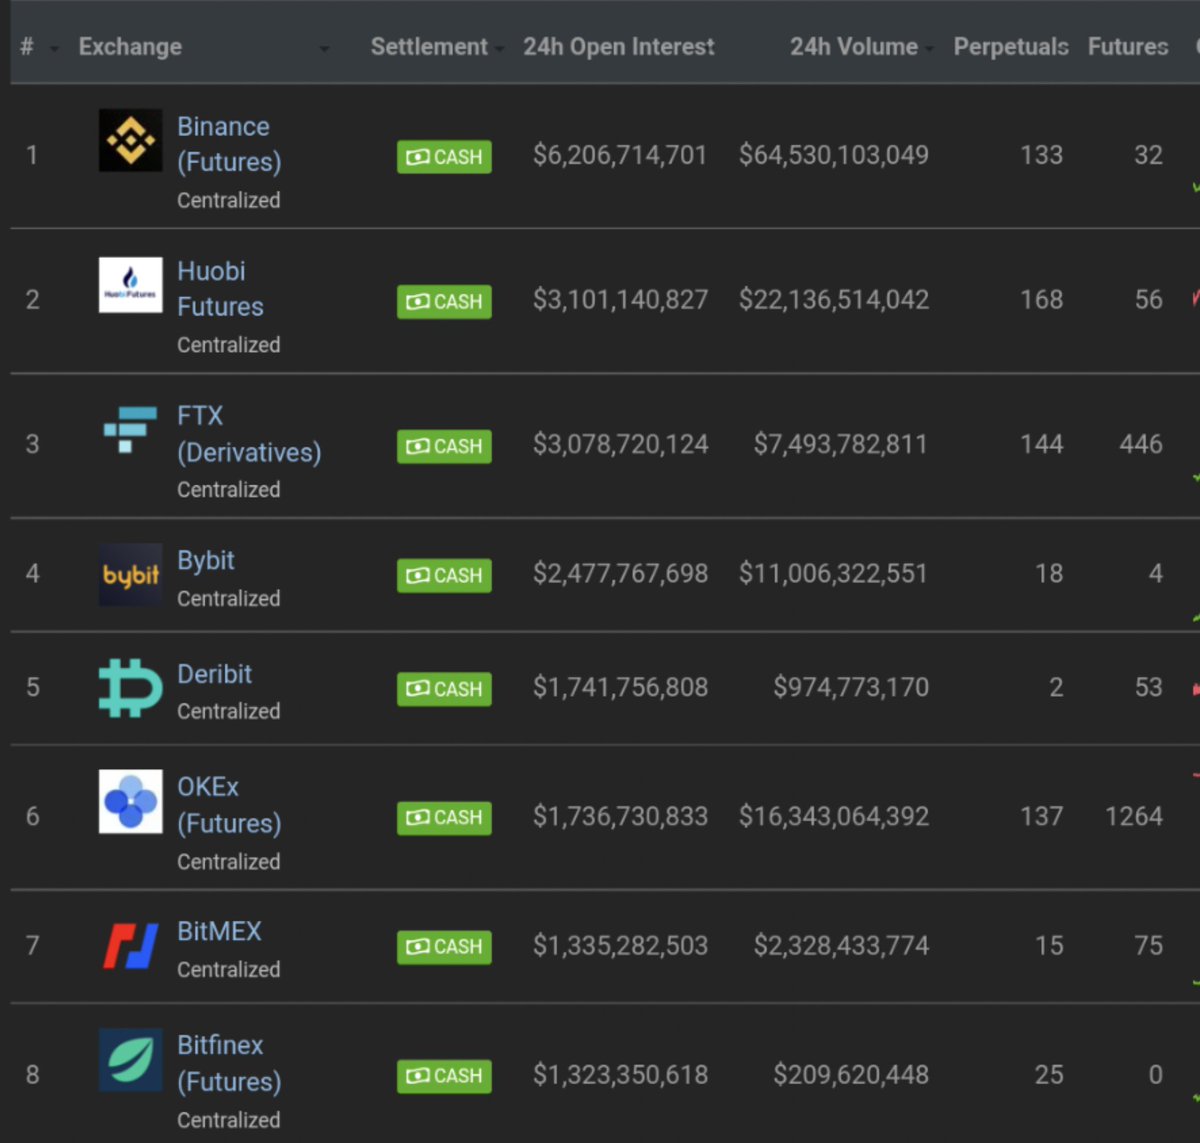Screen dimensions: 1200x1143
Task: Open the Huobi Futures exchange link
Action: [220, 288]
